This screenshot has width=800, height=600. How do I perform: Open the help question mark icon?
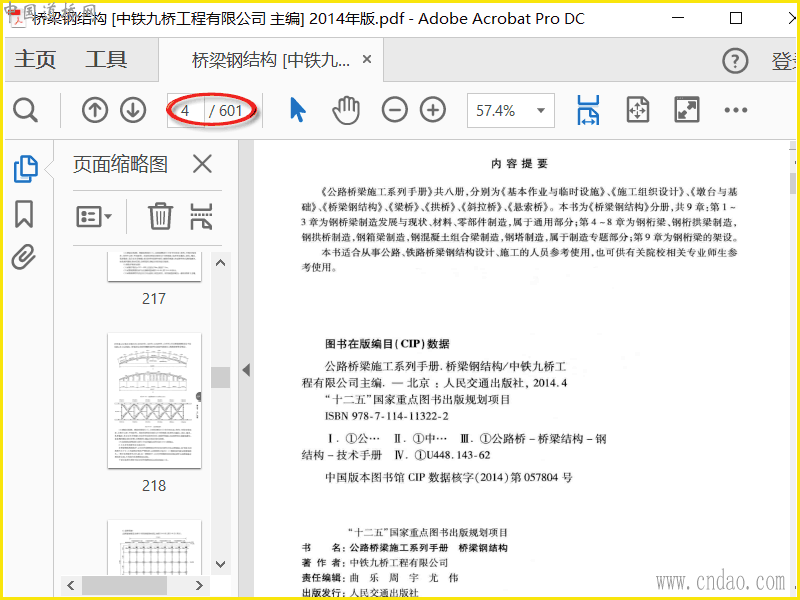point(735,61)
